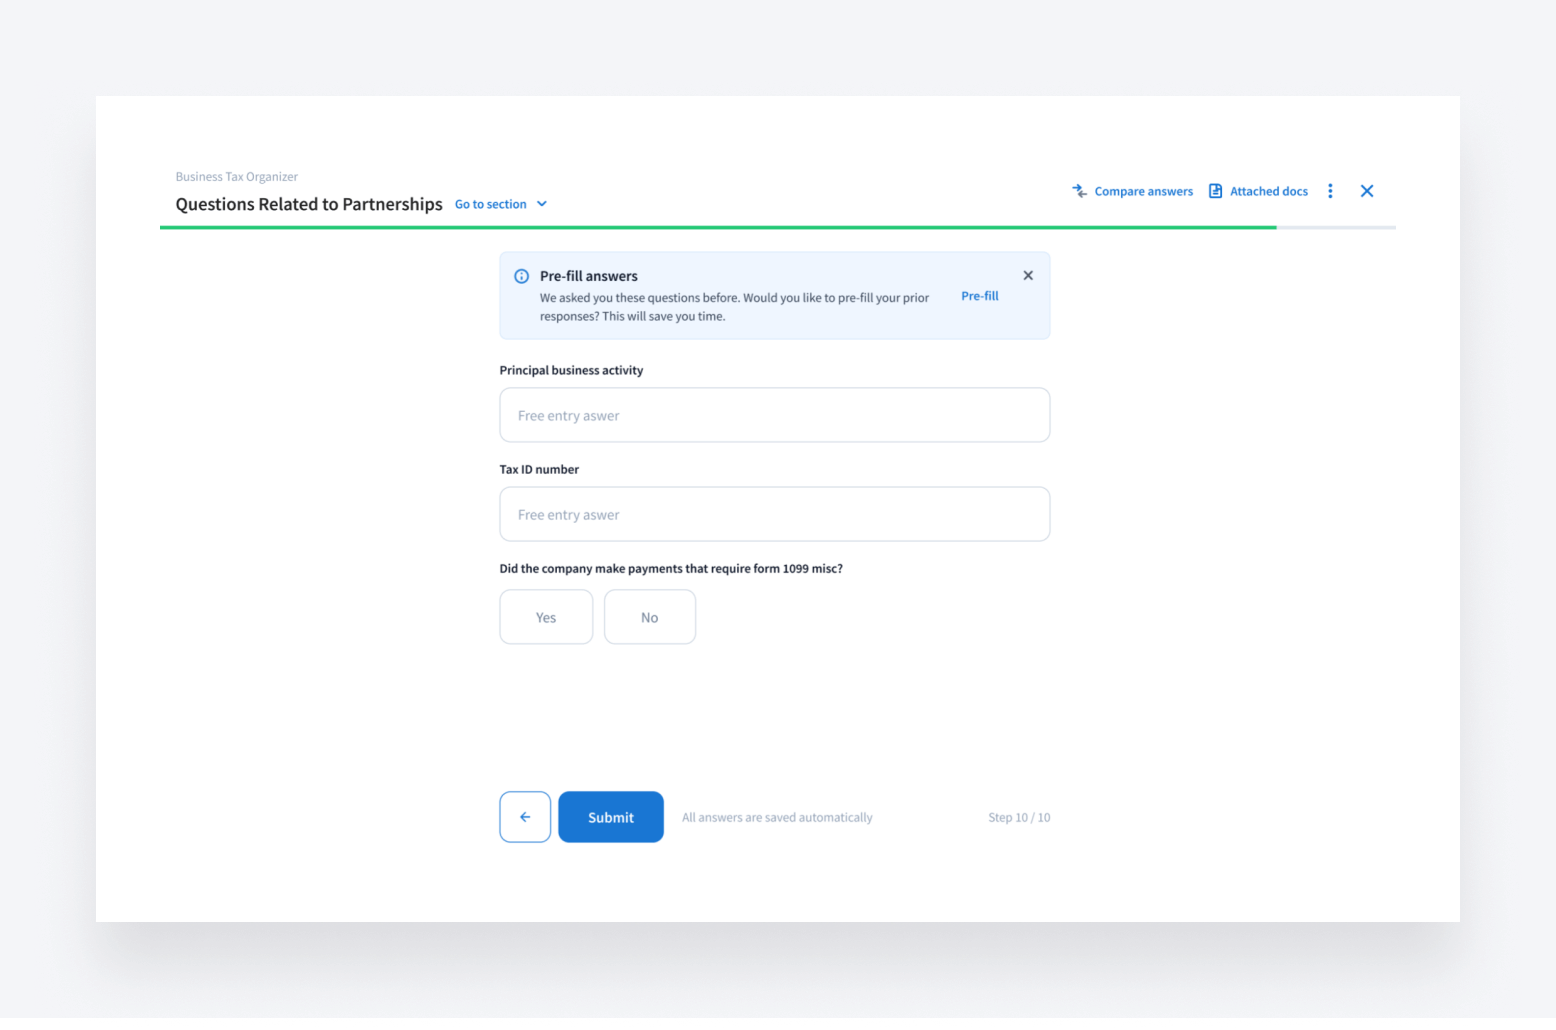The height and width of the screenshot is (1030, 1556).
Task: Select No for the form 1099 misc question
Action: tap(650, 617)
